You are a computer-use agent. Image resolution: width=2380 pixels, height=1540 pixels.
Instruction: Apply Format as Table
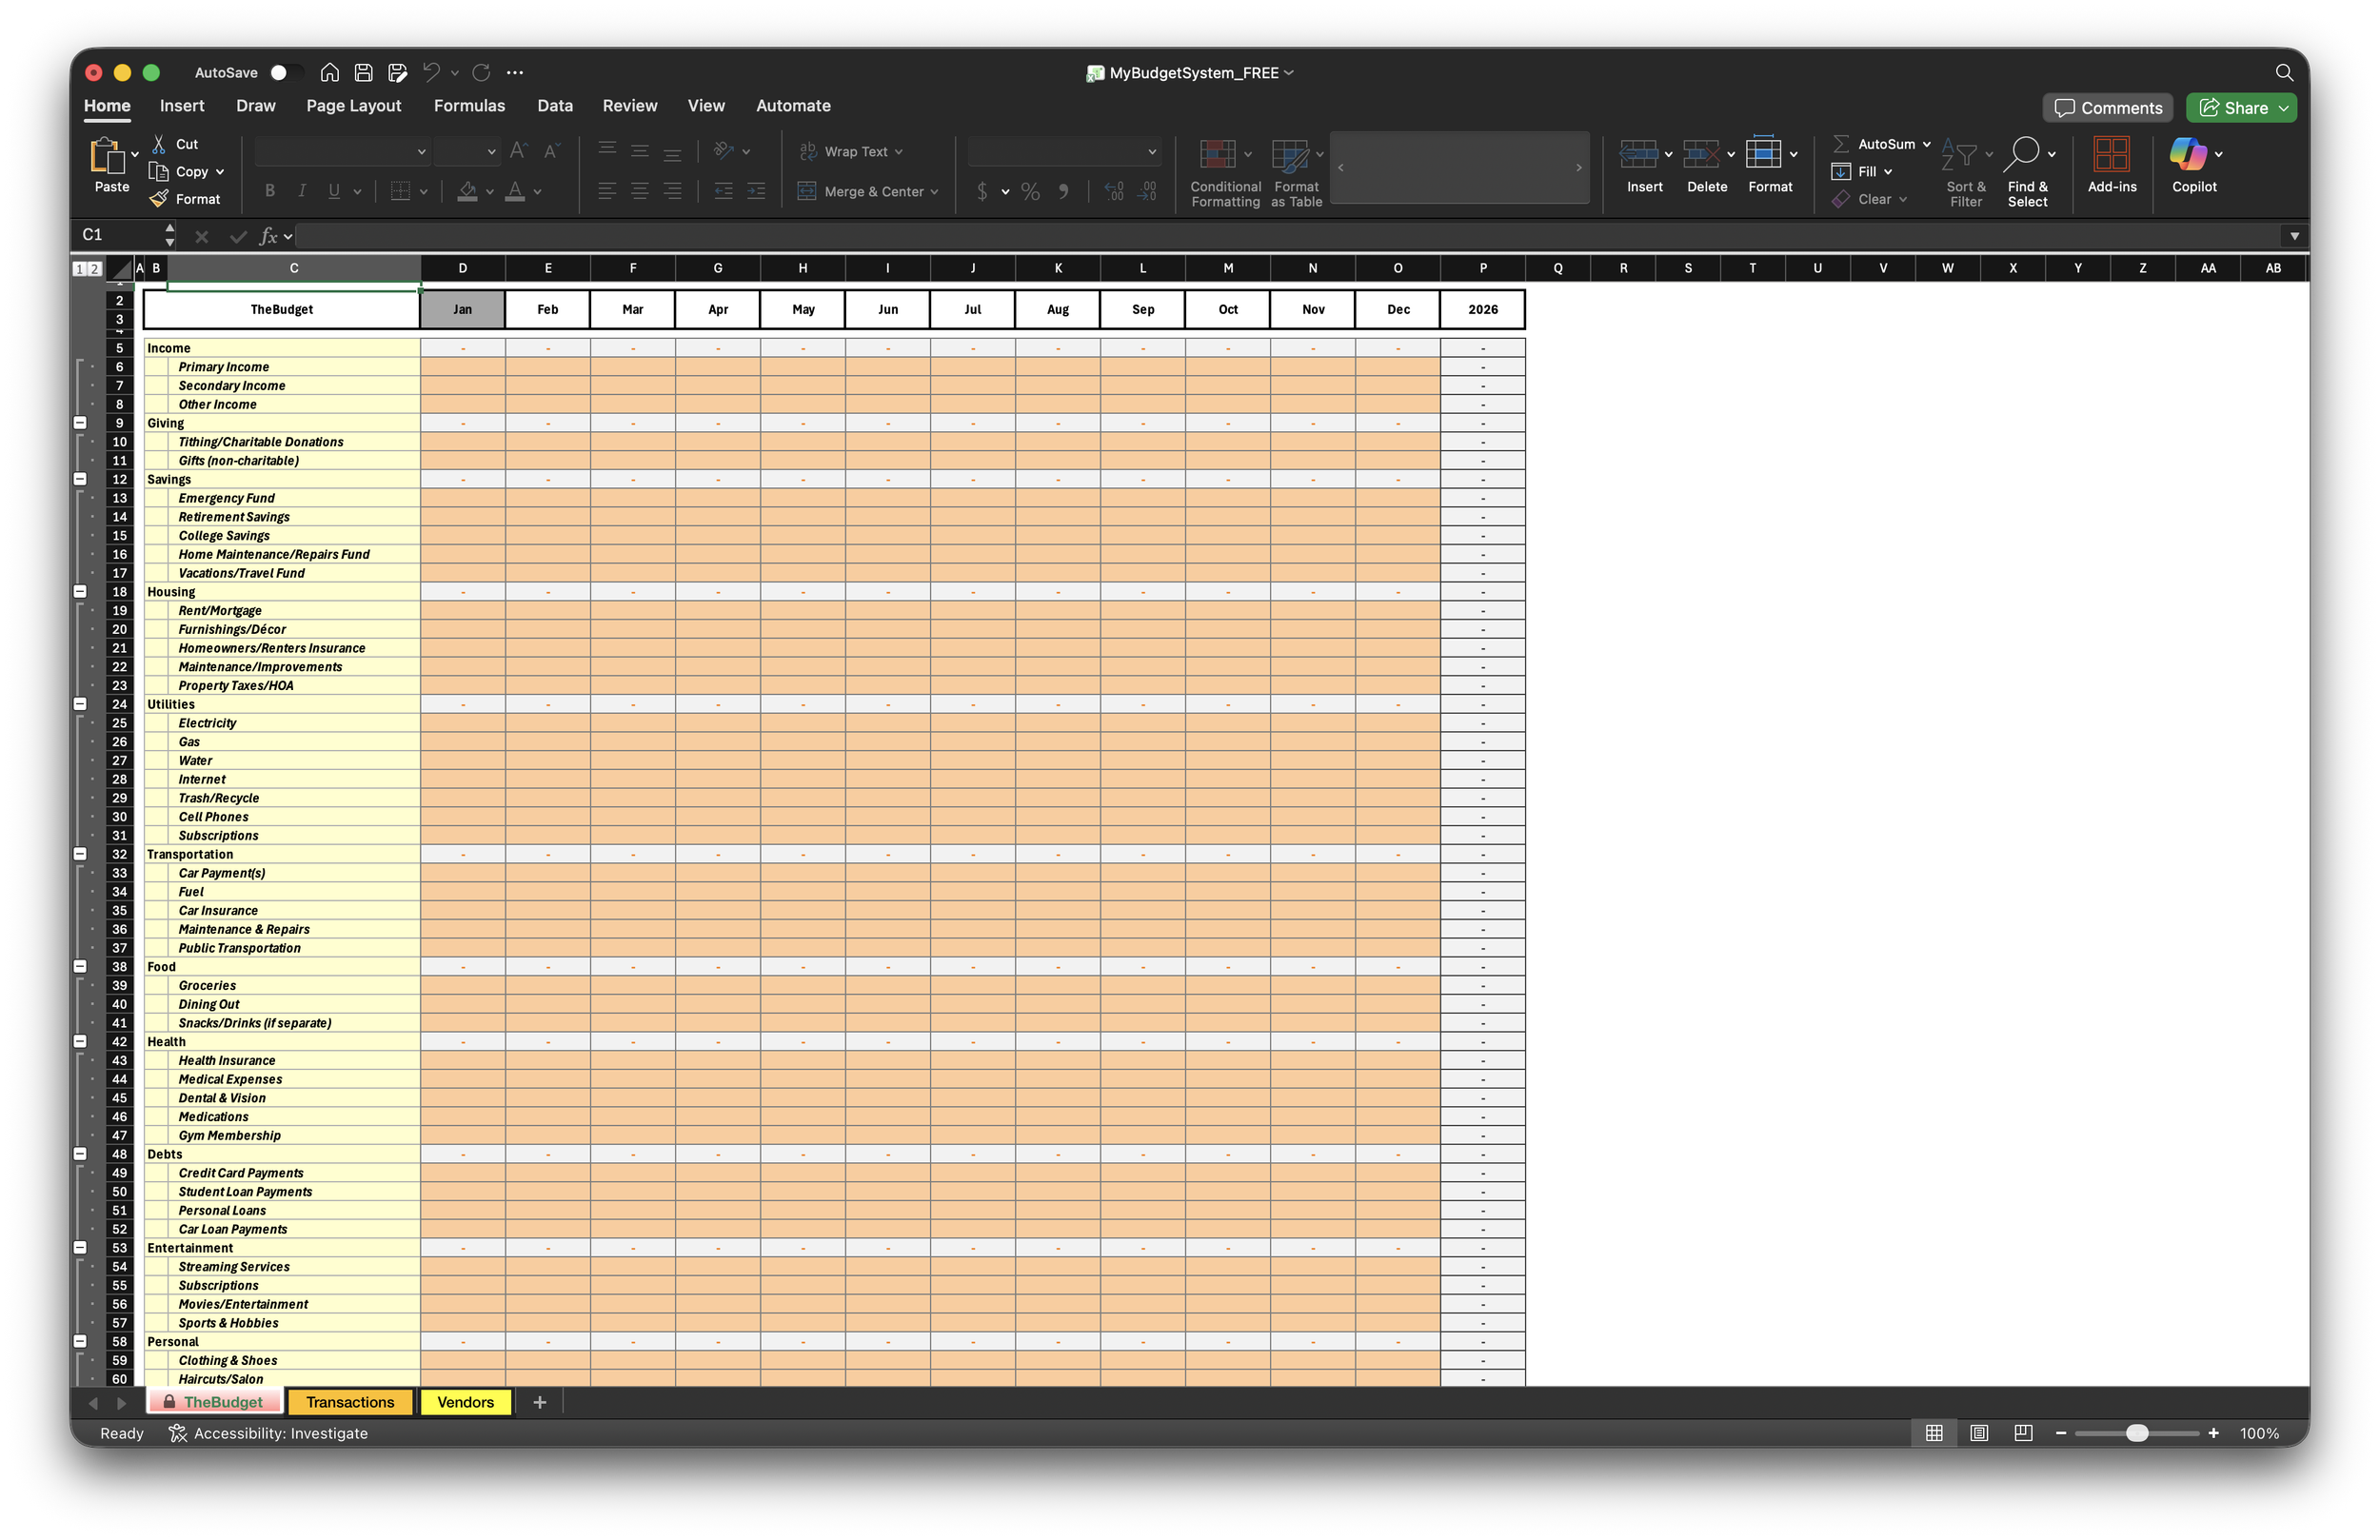pos(1295,172)
